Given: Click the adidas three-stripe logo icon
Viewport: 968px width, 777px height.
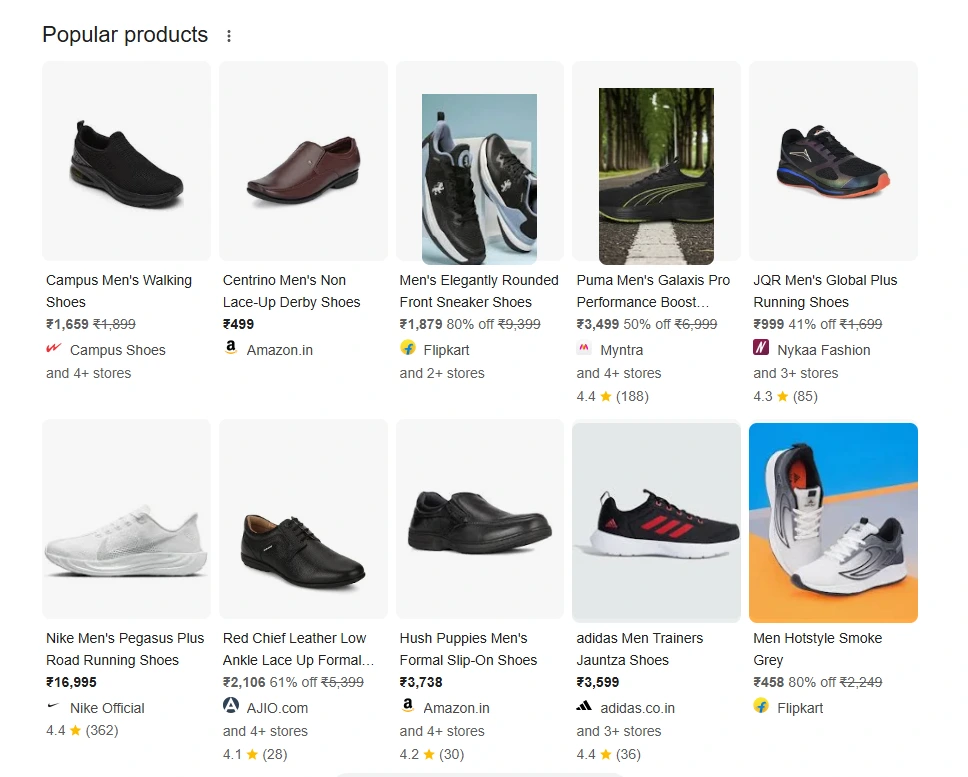Looking at the screenshot, I should coord(584,706).
